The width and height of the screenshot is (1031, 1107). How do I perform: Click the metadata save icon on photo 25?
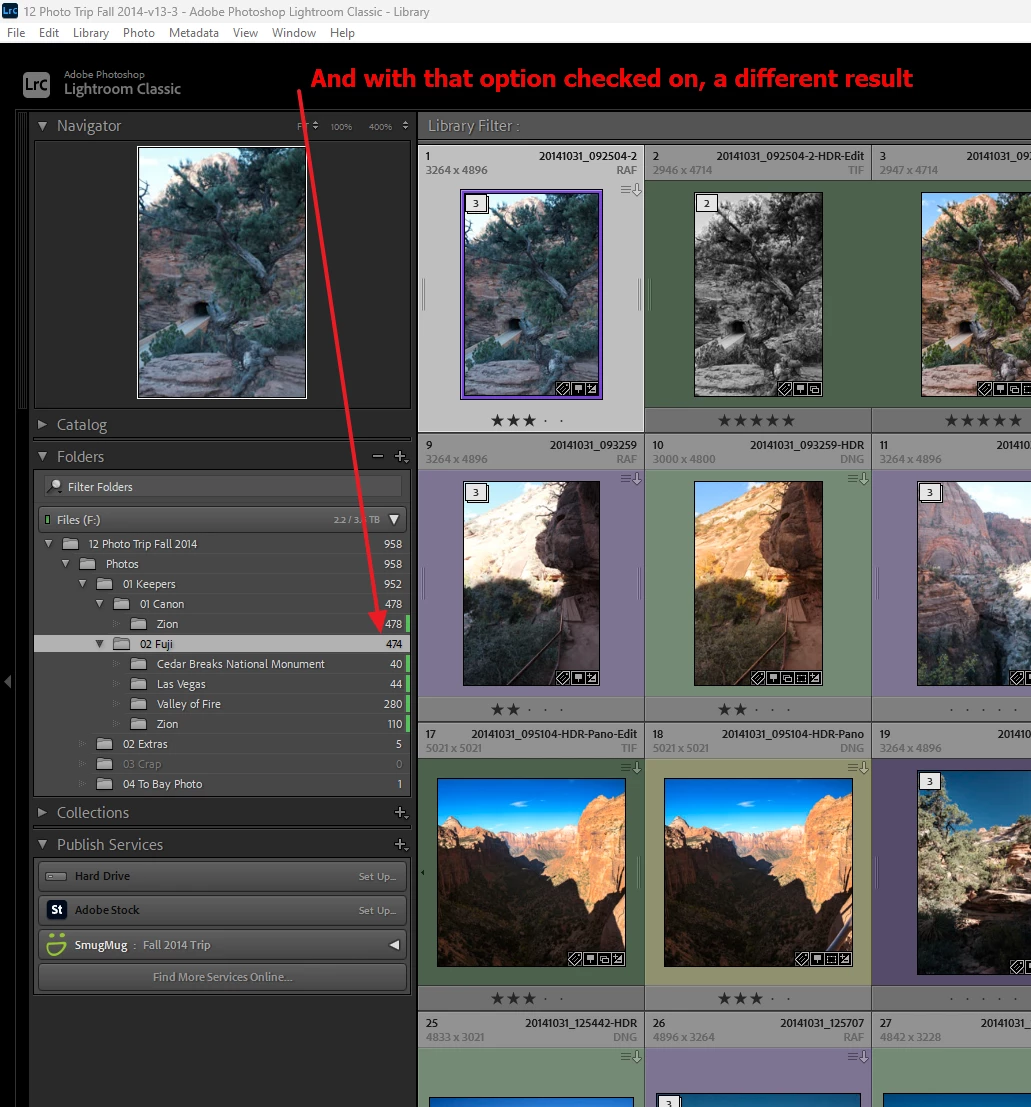click(x=631, y=1056)
